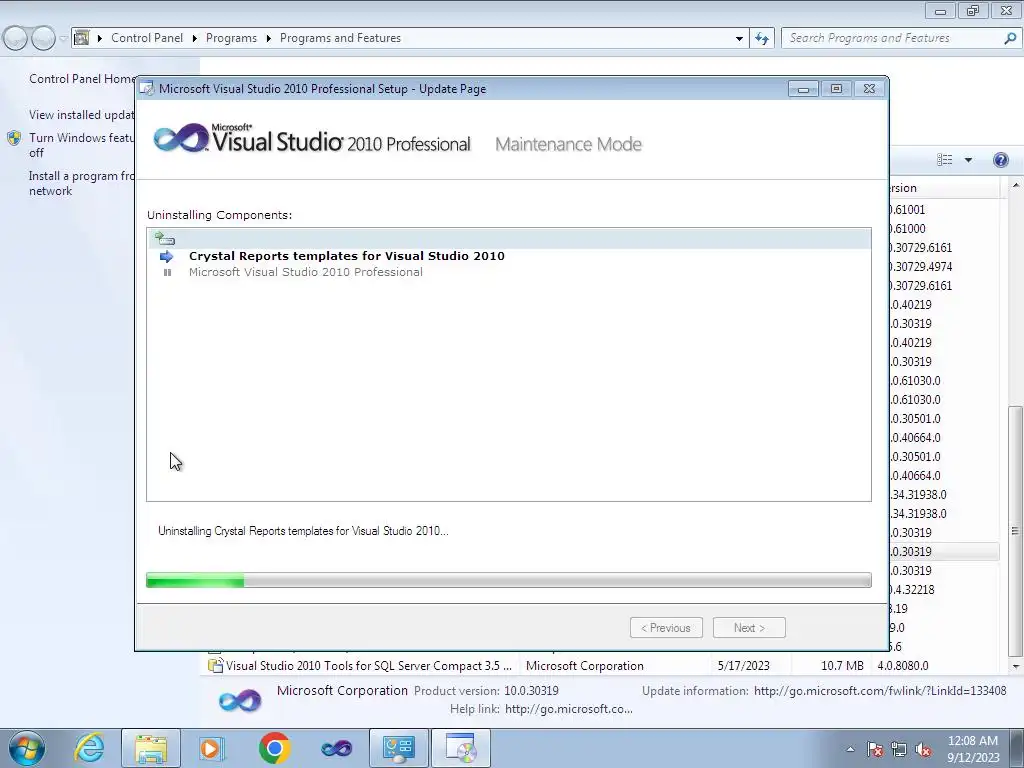Open Visual Studio infinity icon on taskbar
1024x768 pixels.
(336, 748)
